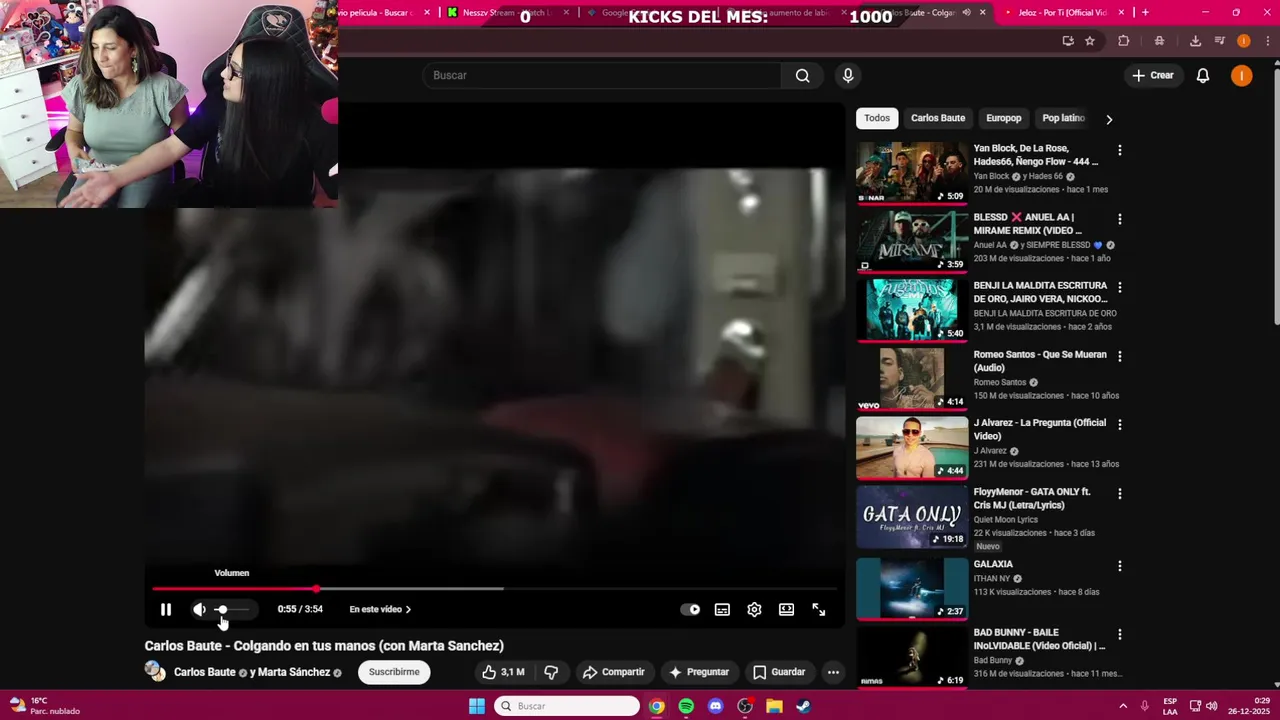The image size is (1280, 720).
Task: Open Windows Start menu
Action: [x=477, y=706]
